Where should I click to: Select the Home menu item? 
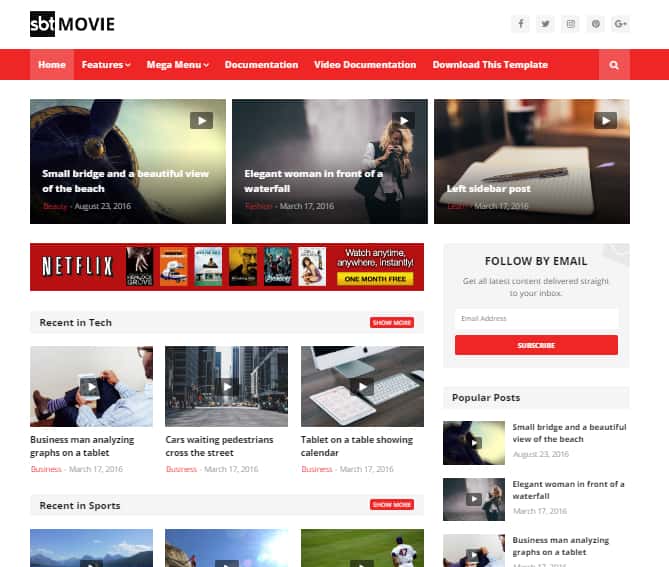click(52, 65)
